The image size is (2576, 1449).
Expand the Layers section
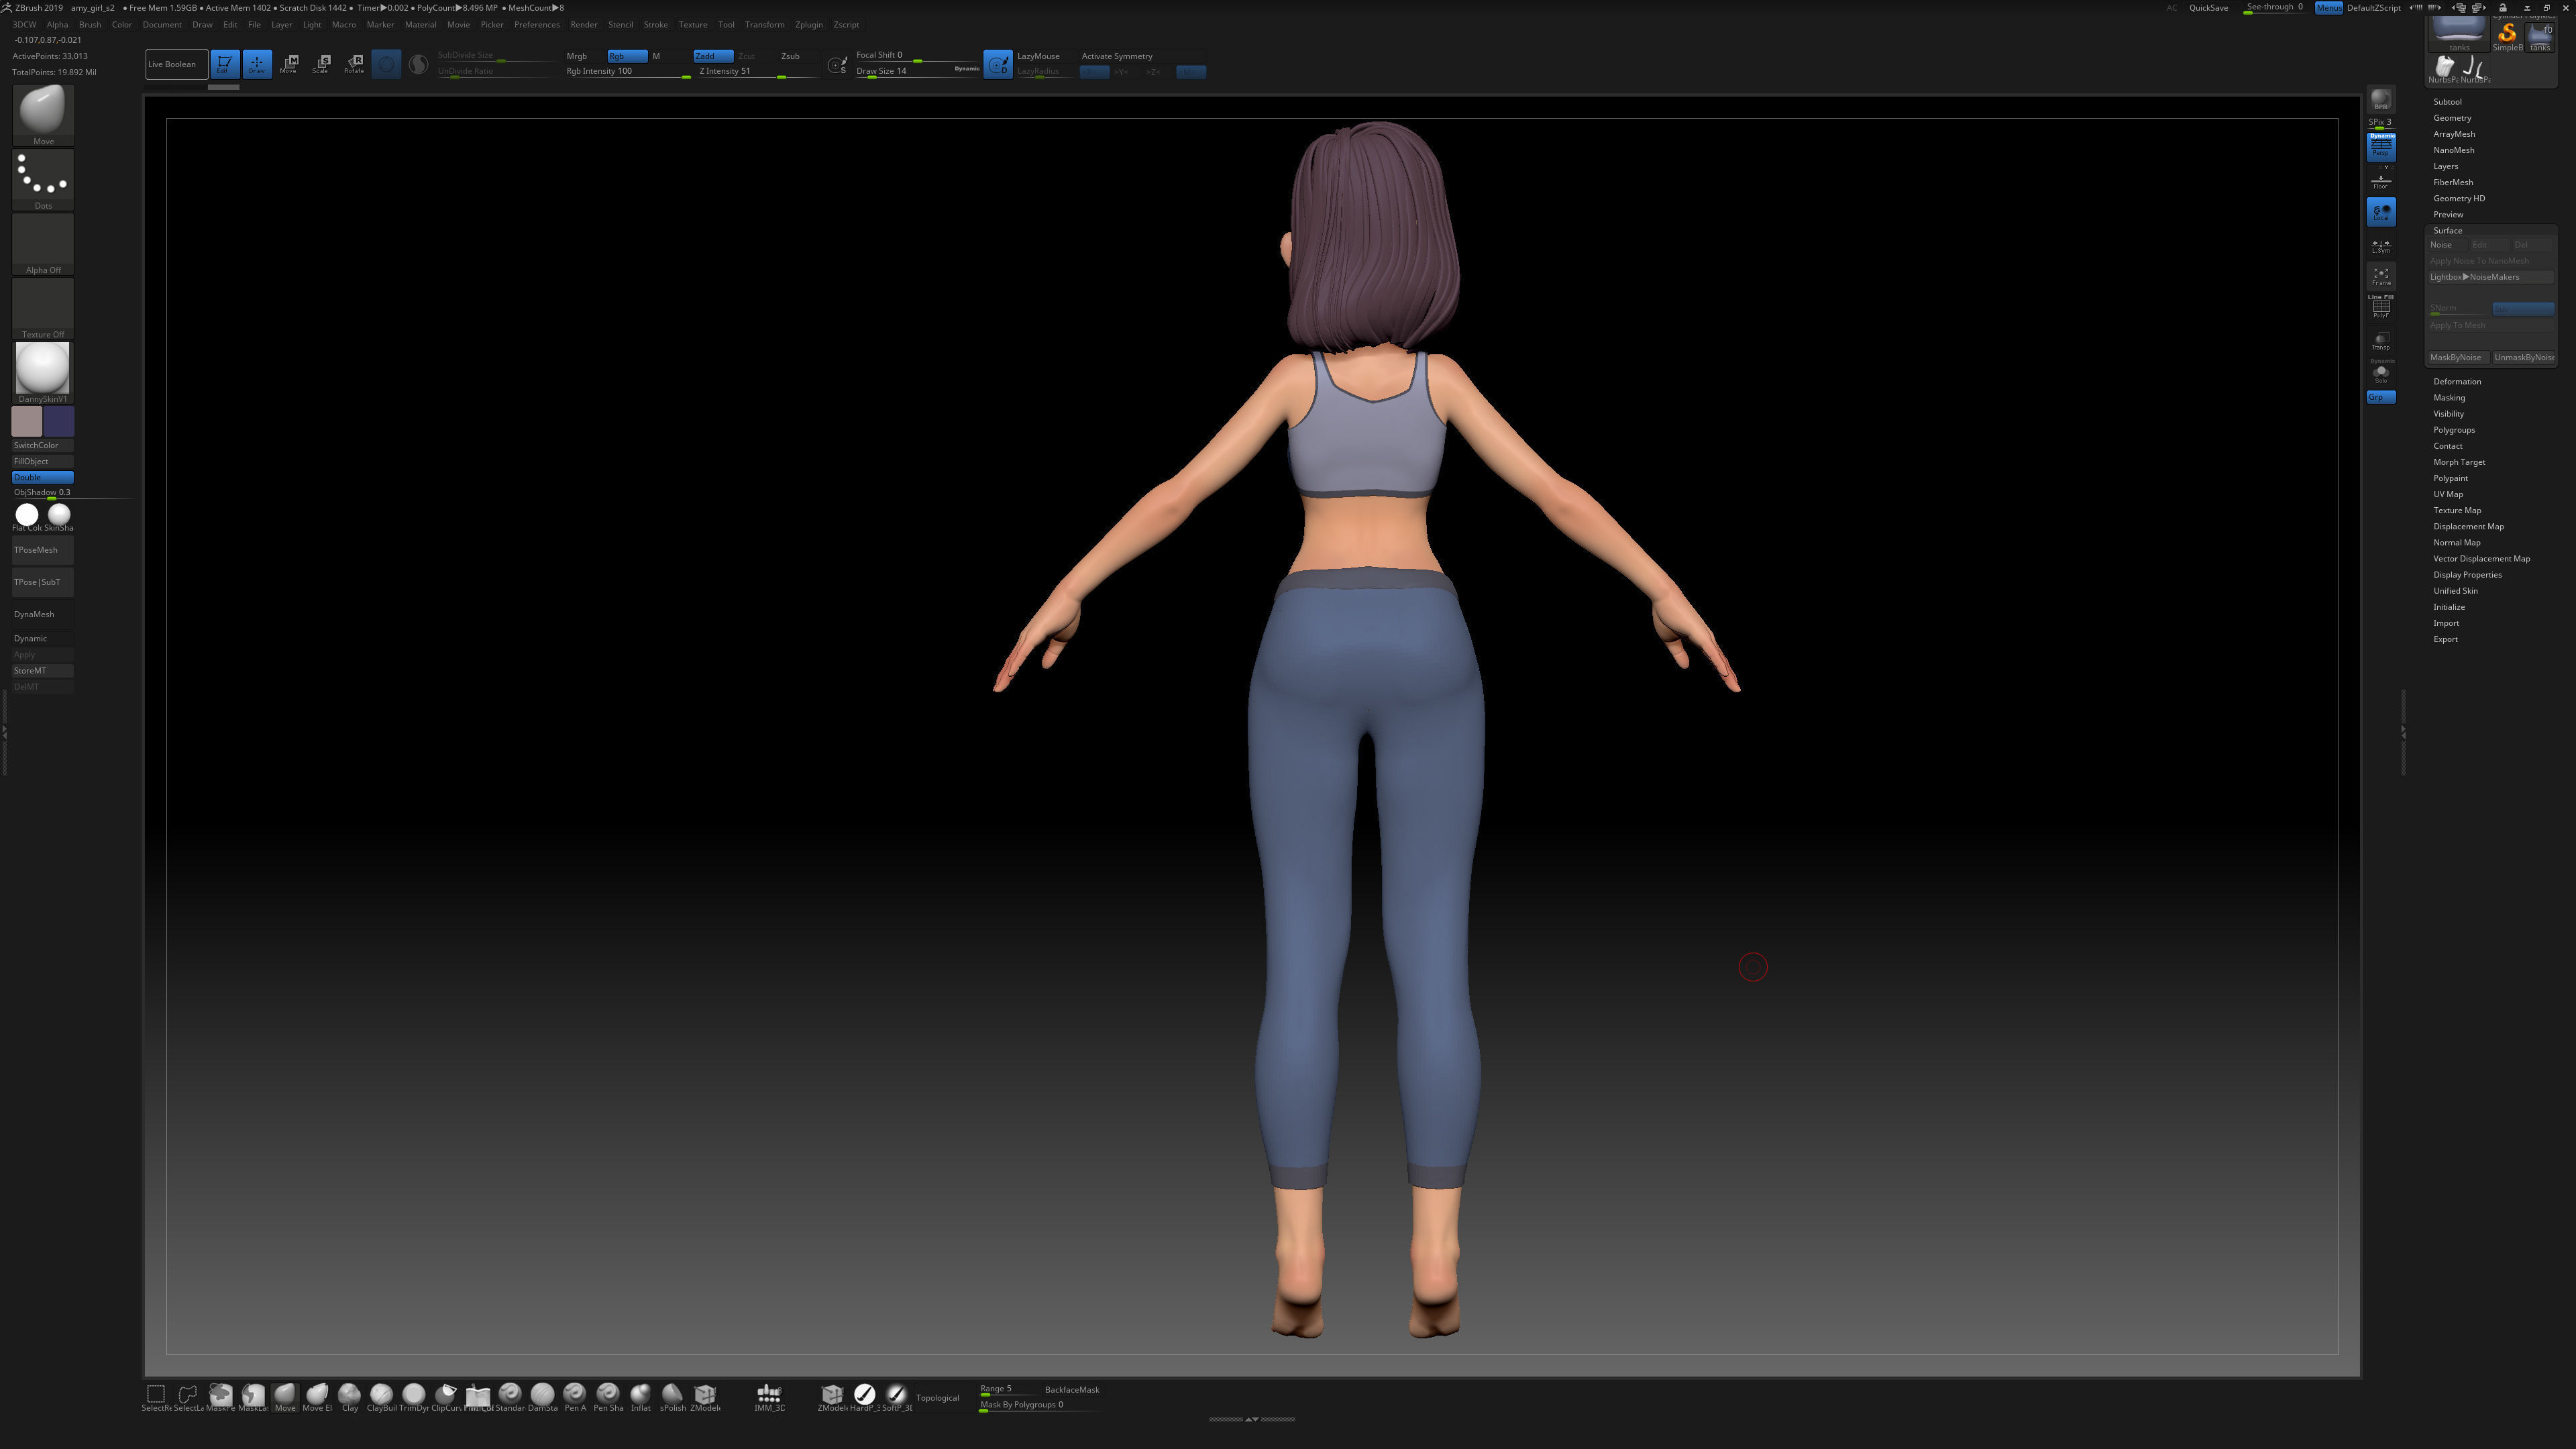(x=2445, y=166)
